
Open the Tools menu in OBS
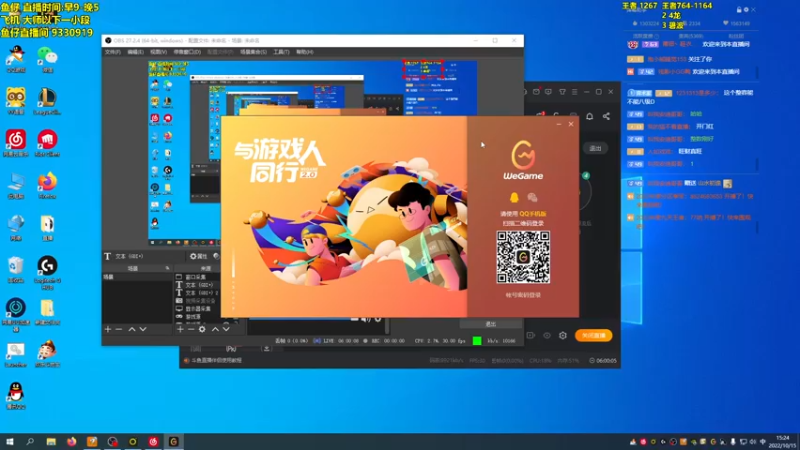281,52
